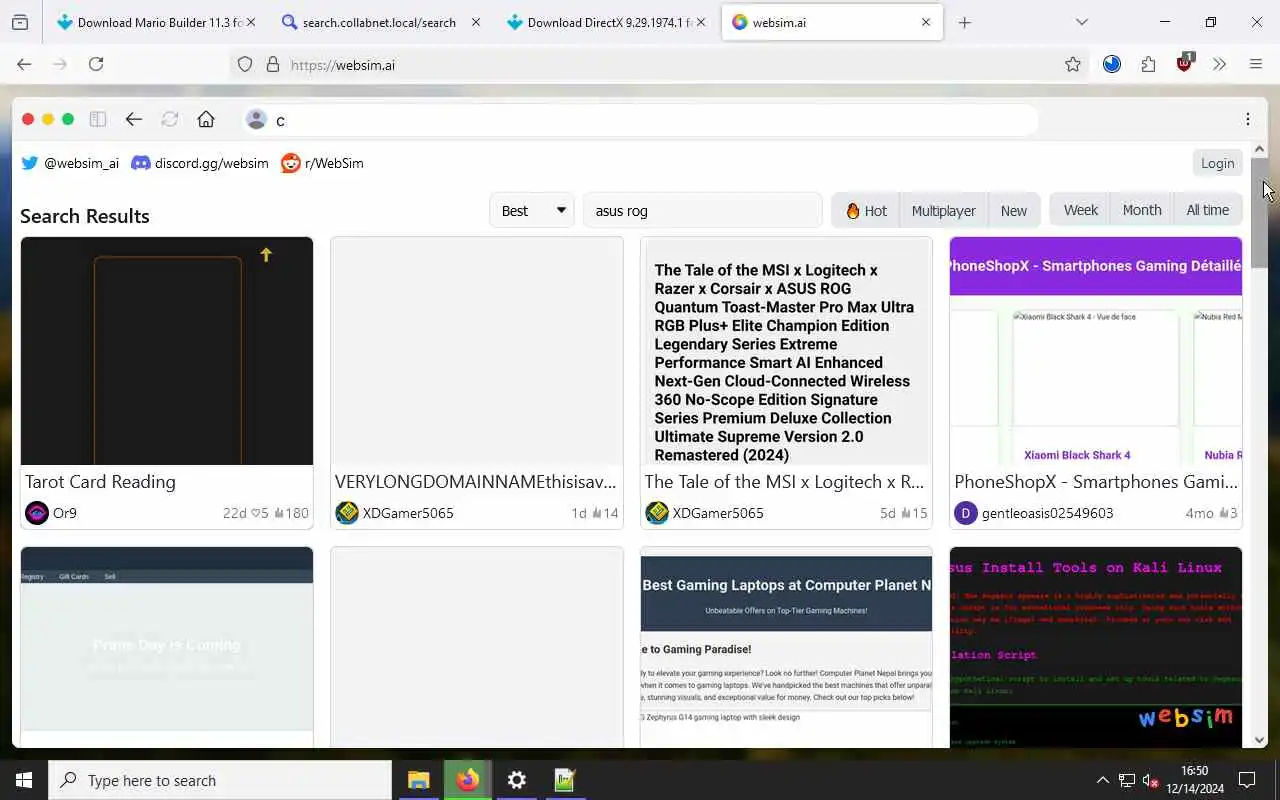Open the Windows notification center
Screen dimensions: 1280x800
tap(1247, 780)
